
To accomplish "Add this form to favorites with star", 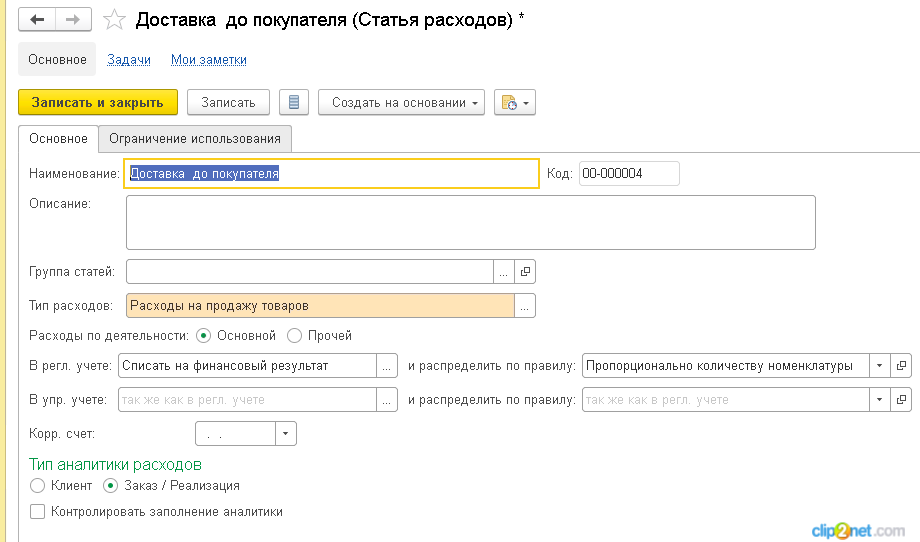I will tap(114, 20).
